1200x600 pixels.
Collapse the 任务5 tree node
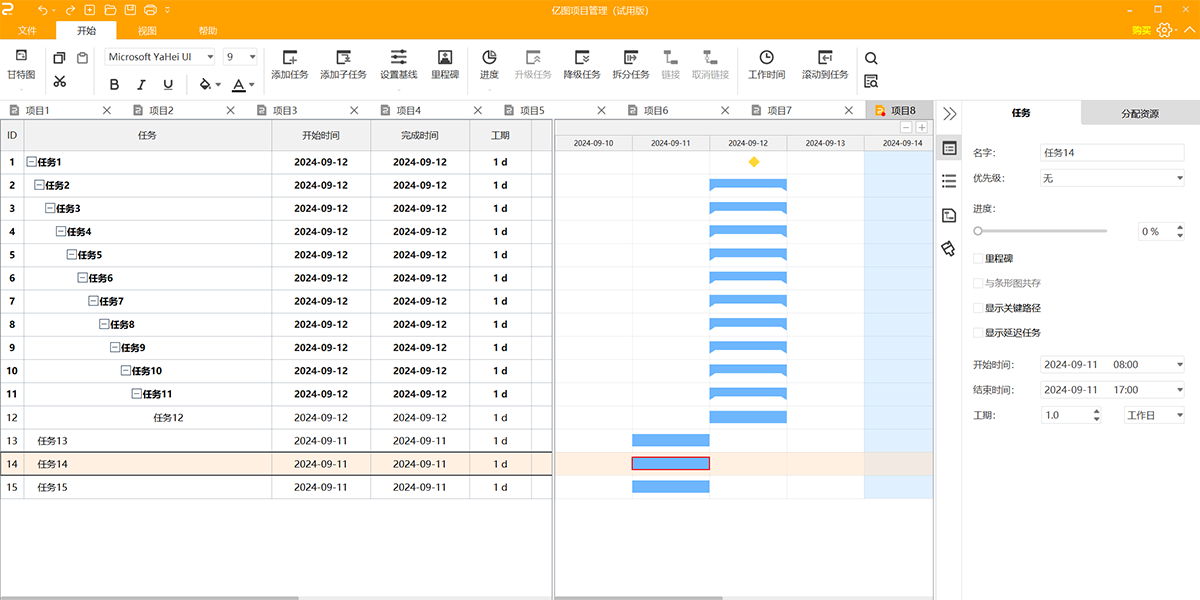pyautogui.click(x=72, y=255)
